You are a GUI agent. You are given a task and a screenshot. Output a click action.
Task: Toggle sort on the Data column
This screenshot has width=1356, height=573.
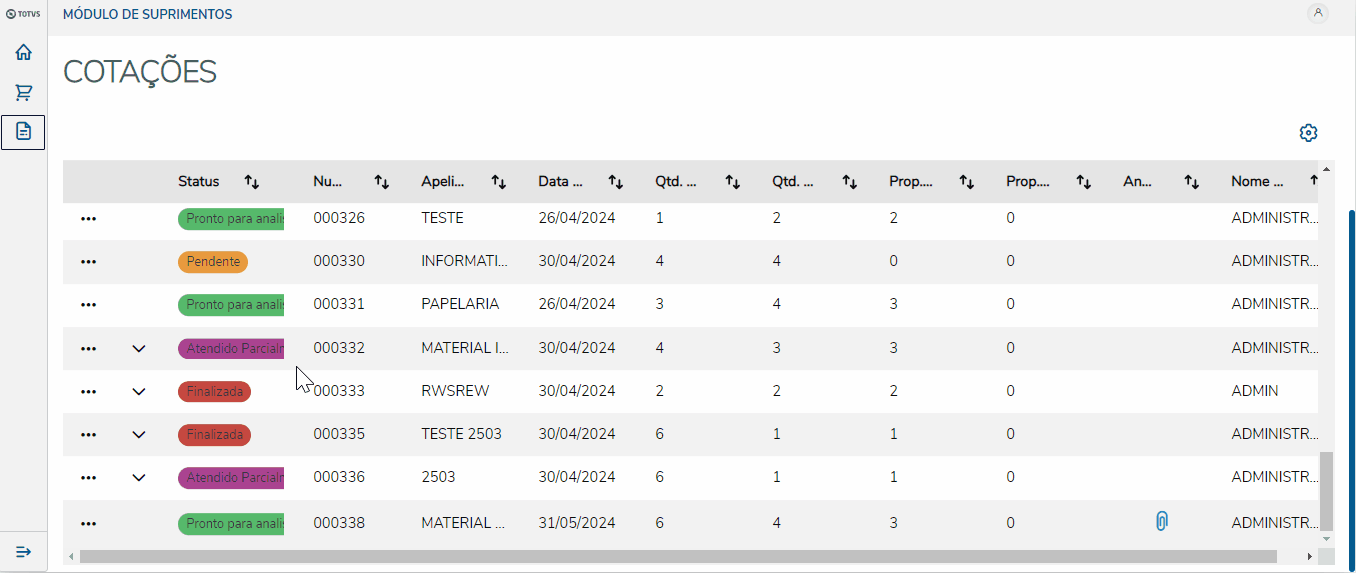[x=616, y=182]
